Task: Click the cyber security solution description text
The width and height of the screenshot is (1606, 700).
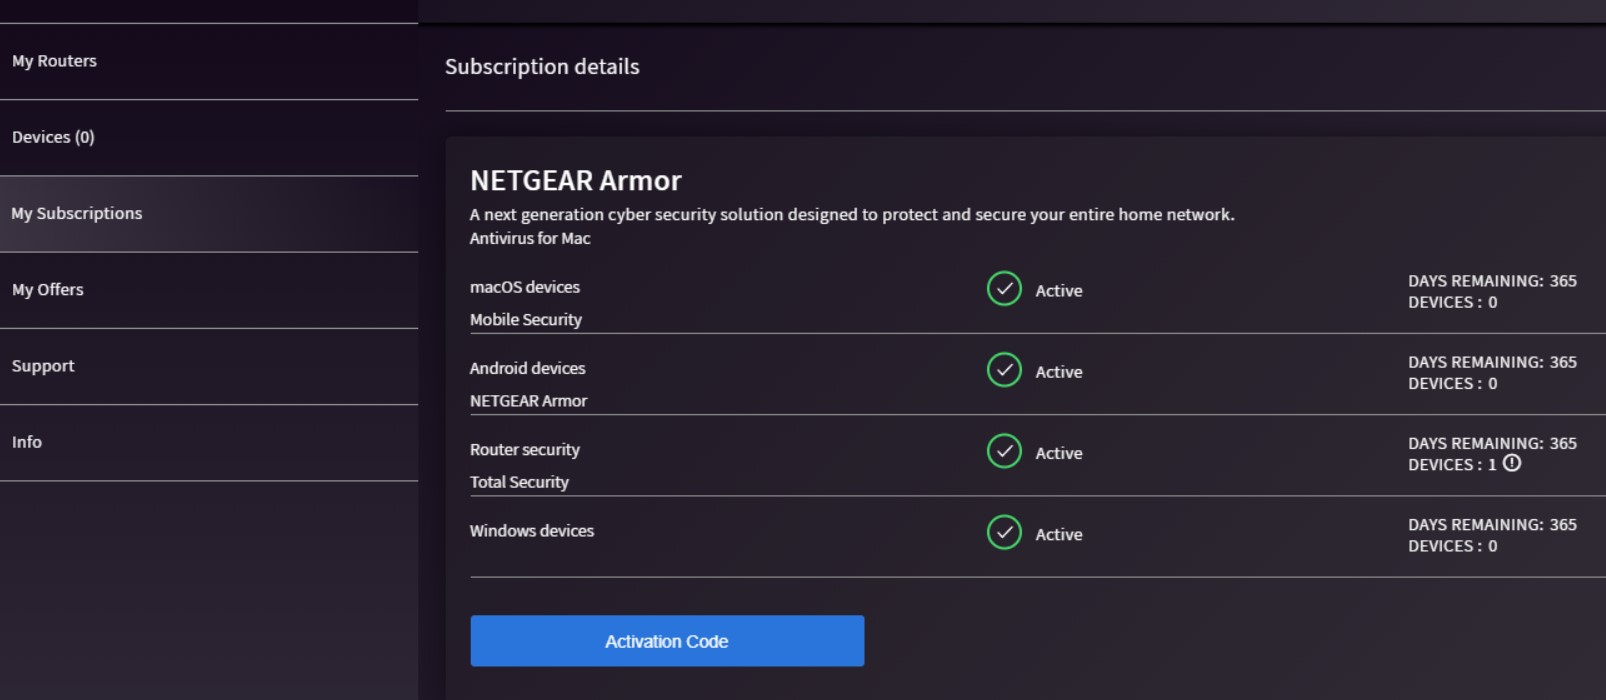Action: click(852, 215)
